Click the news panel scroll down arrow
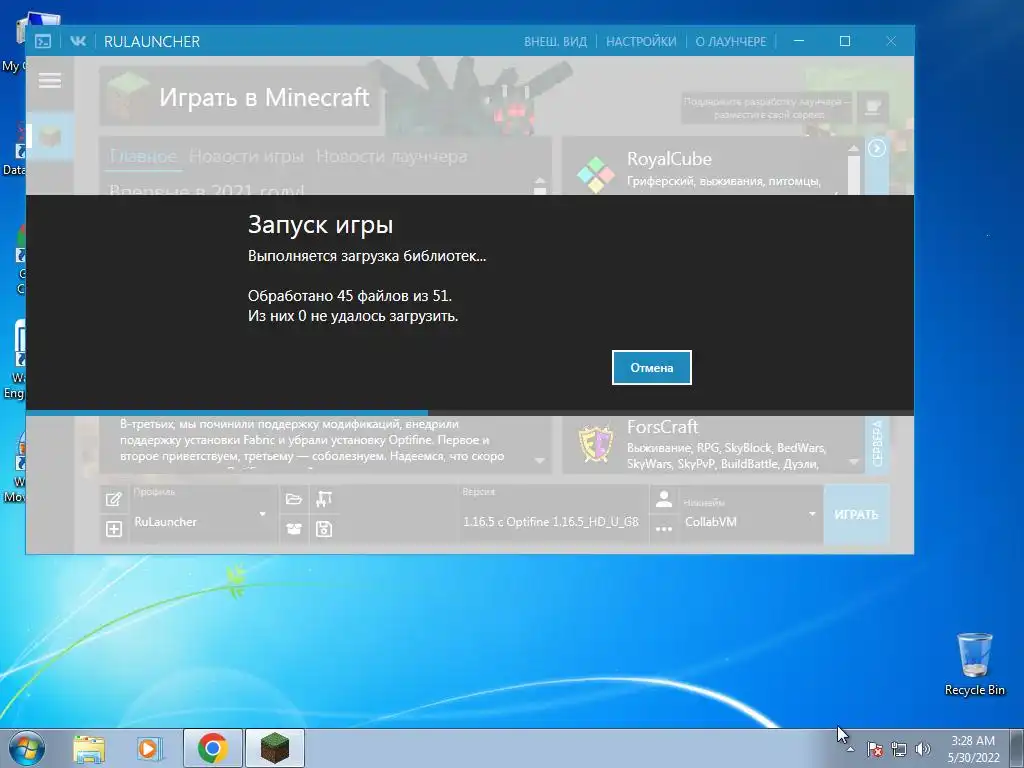The width and height of the screenshot is (1024, 768). (539, 460)
